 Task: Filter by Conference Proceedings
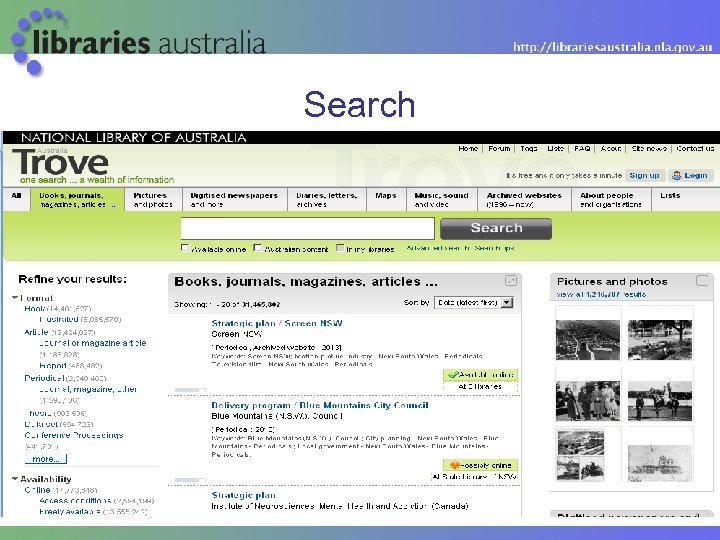point(74,435)
